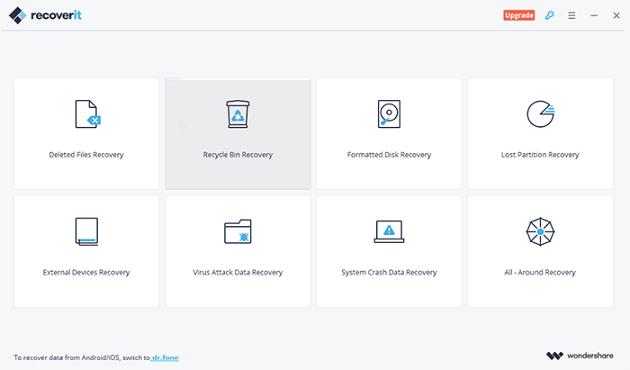The height and width of the screenshot is (370, 630).
Task: Minimize the Recoverit window
Action: (594, 15)
